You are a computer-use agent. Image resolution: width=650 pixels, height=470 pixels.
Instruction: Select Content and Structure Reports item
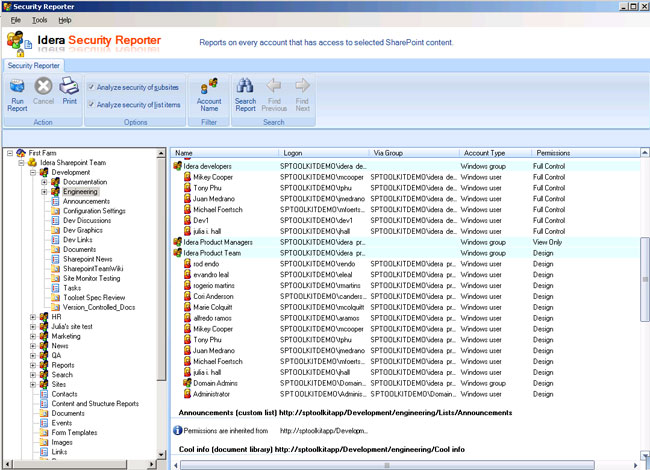tap(95, 403)
